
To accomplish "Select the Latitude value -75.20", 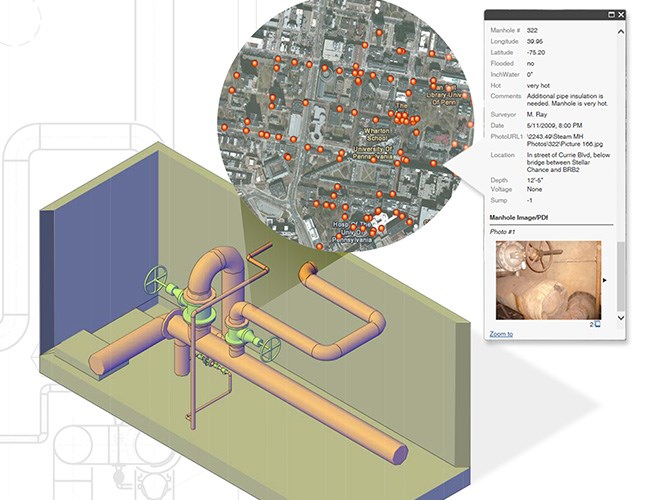I will pos(536,53).
